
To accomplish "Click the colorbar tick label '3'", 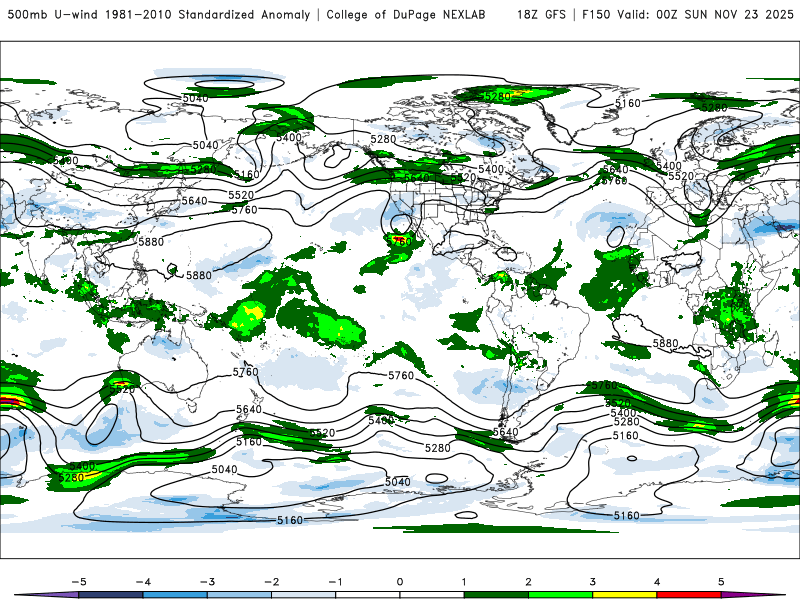I will click(x=592, y=582).
